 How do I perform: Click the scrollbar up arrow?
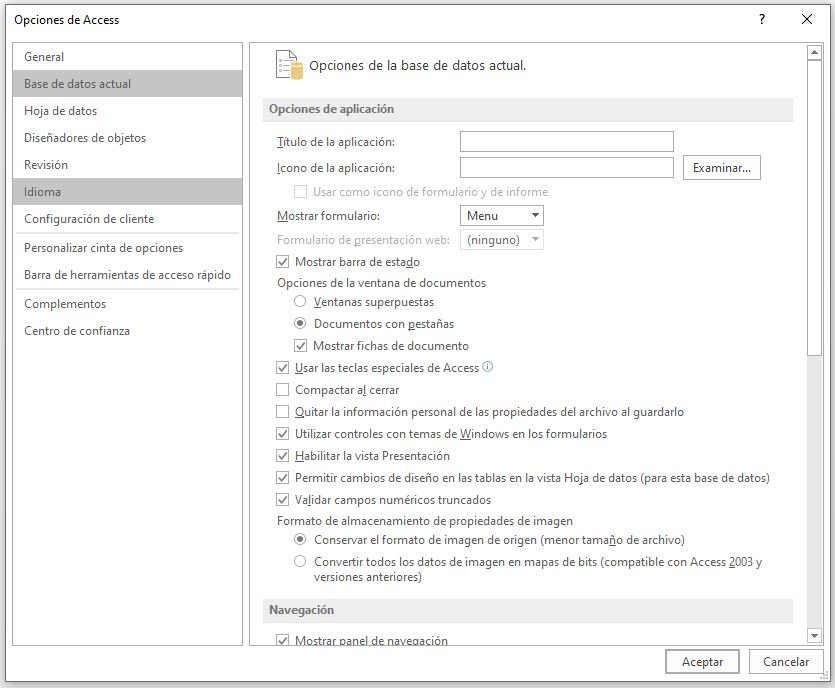[x=814, y=52]
